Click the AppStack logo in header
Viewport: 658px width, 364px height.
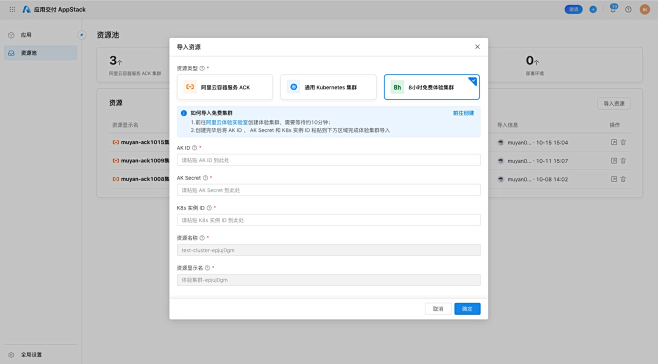coord(26,9)
